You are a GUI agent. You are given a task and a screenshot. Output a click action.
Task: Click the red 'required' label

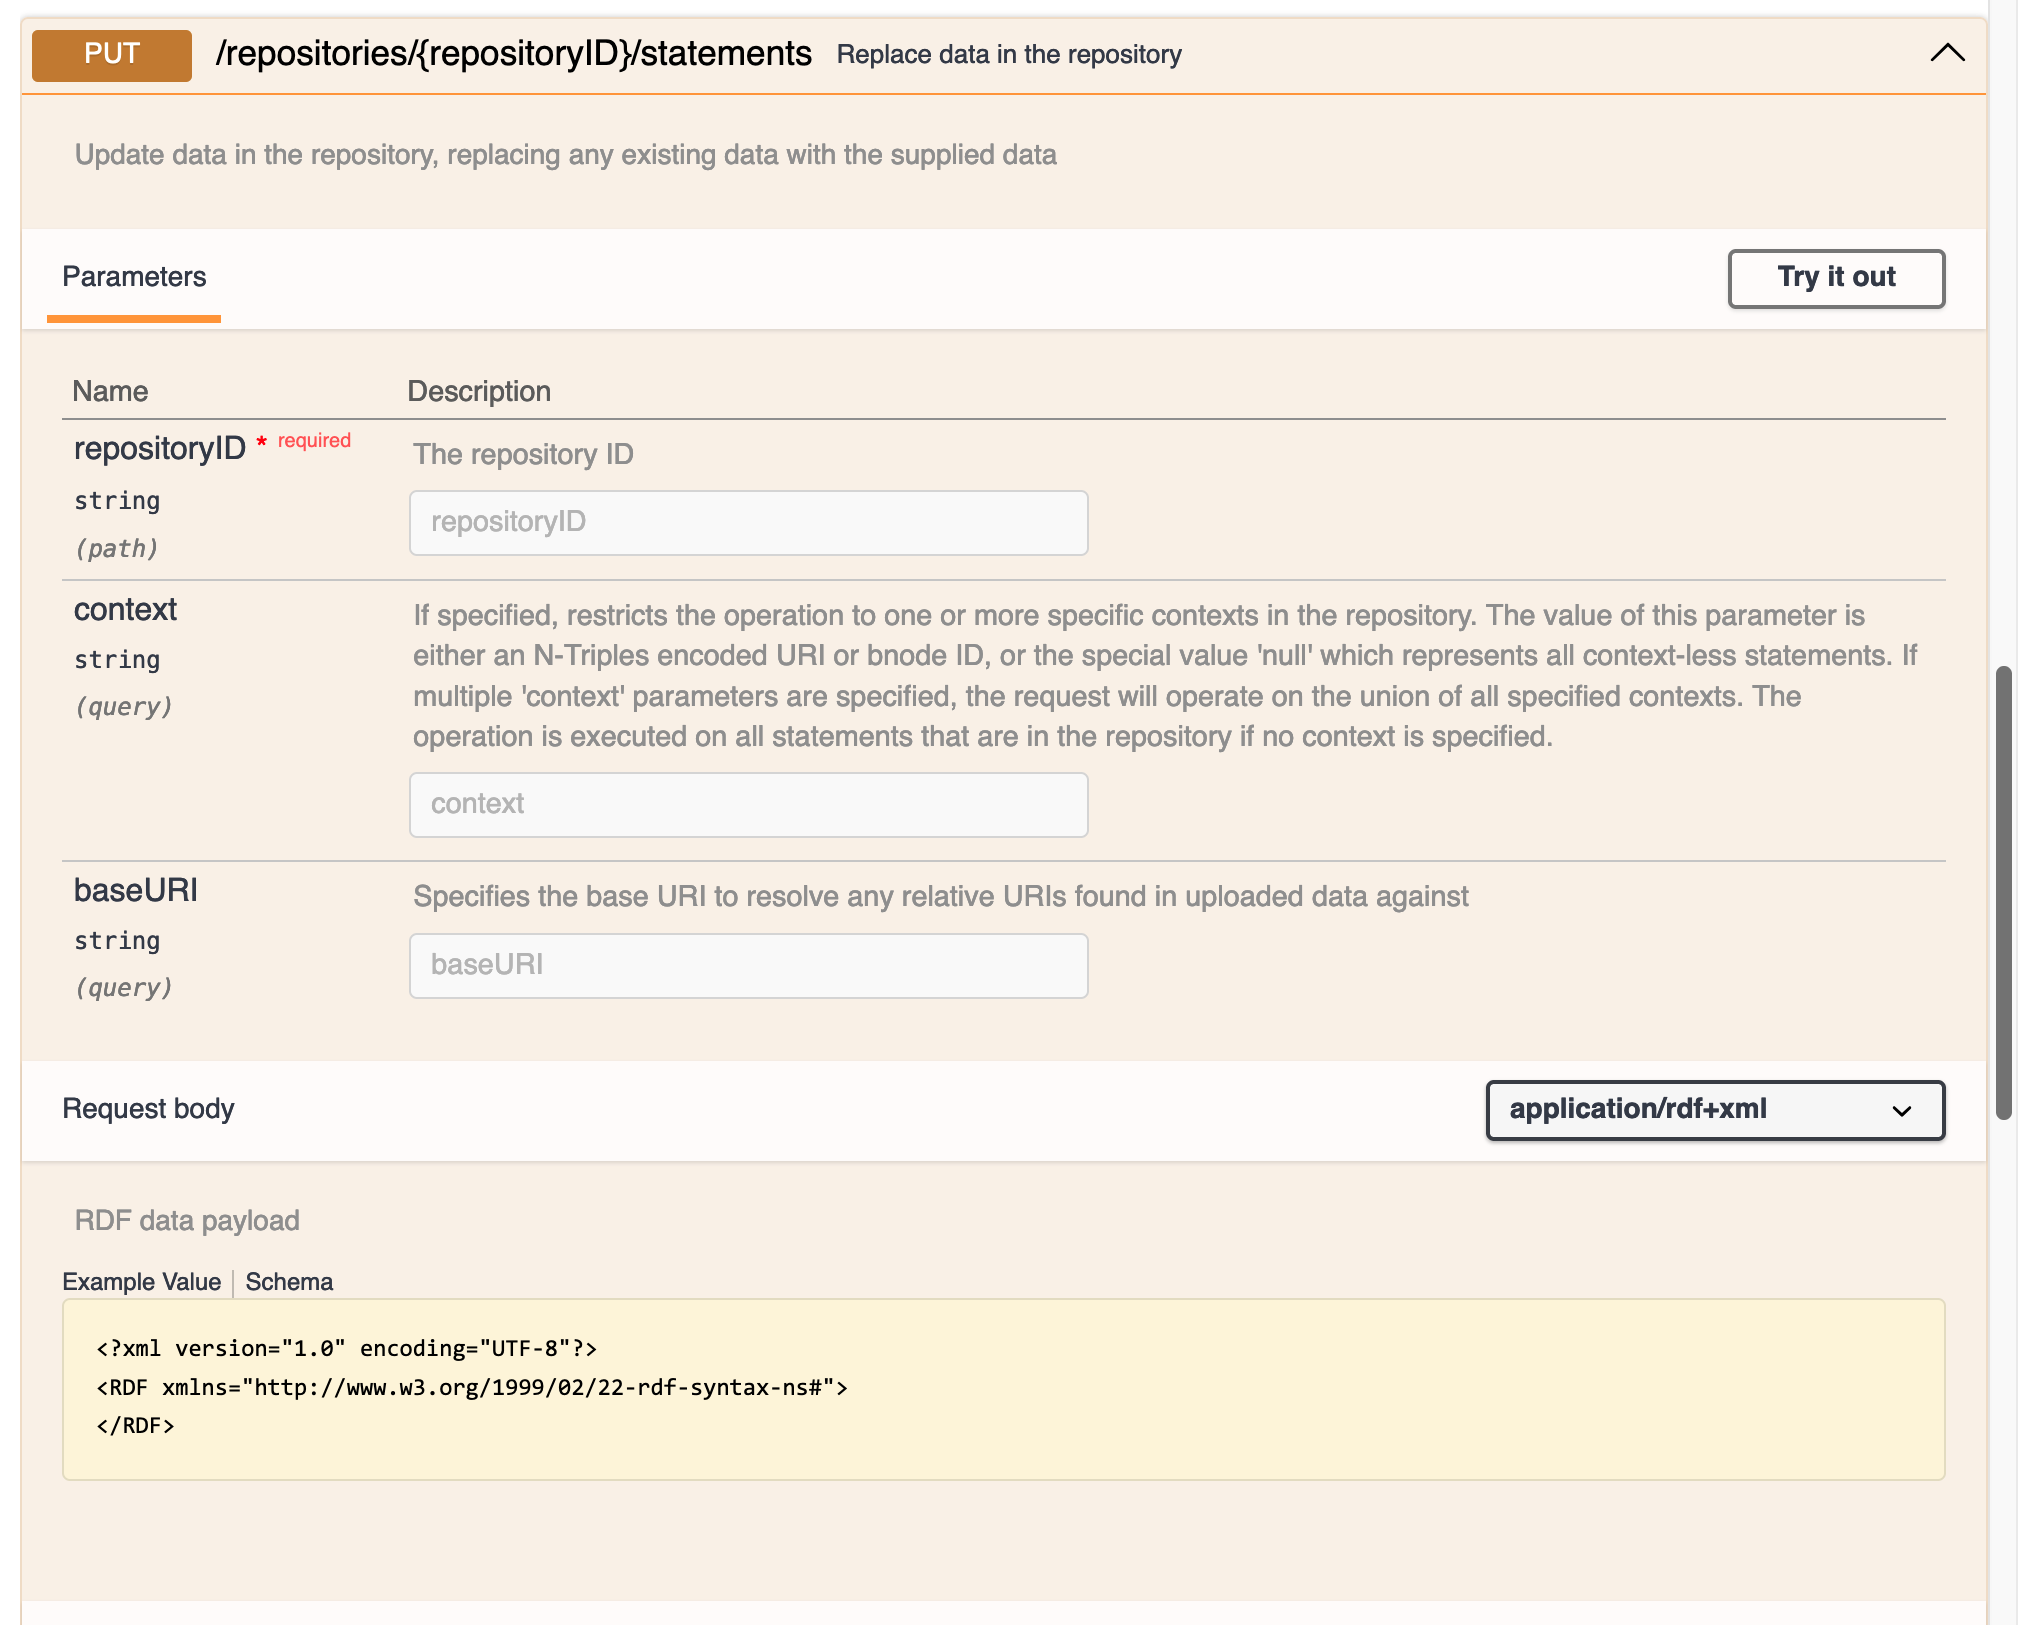pyautogui.click(x=314, y=441)
